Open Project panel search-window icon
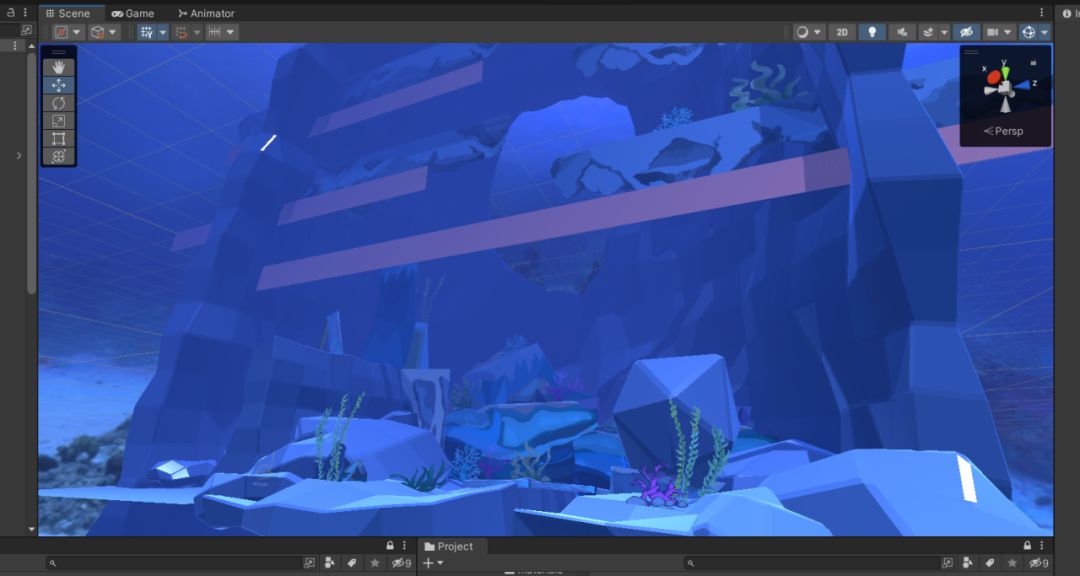 (x=948, y=563)
